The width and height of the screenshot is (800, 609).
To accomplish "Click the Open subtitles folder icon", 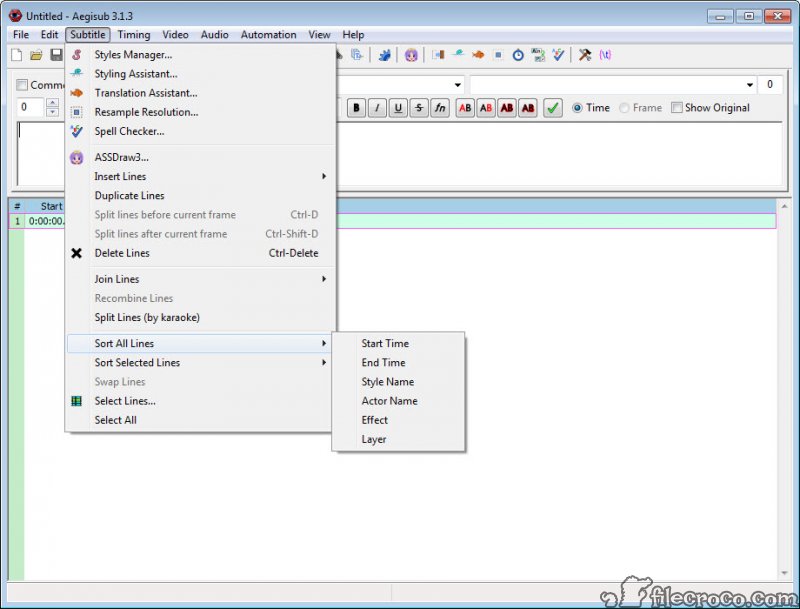I will (x=36, y=55).
